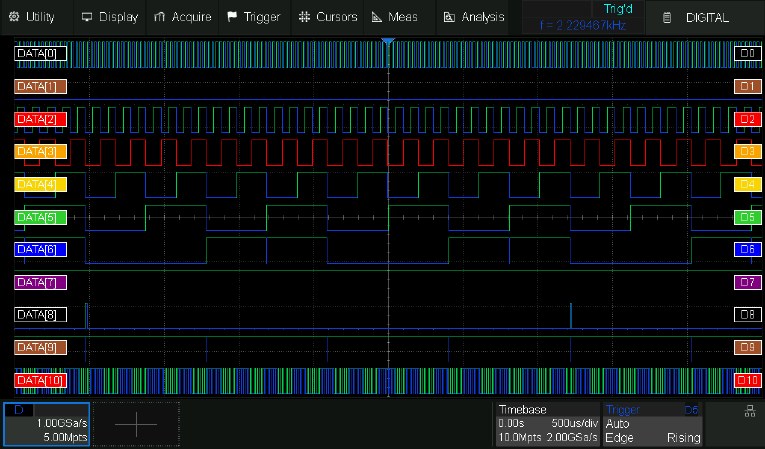Screen dimensions: 765x449
Task: Click the Trig'd status indicator
Action: tap(618, 9)
